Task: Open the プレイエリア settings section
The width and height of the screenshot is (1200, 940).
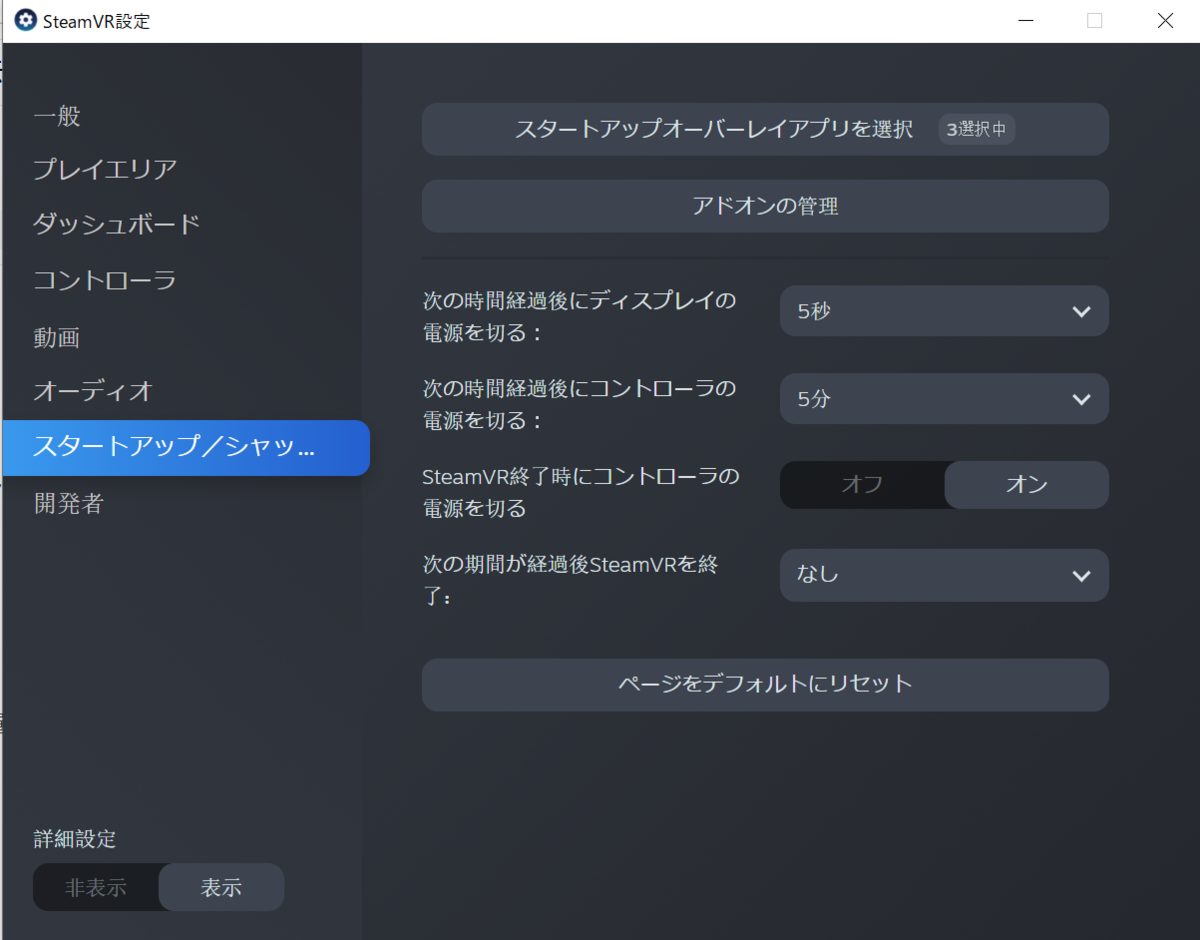Action: pos(105,169)
